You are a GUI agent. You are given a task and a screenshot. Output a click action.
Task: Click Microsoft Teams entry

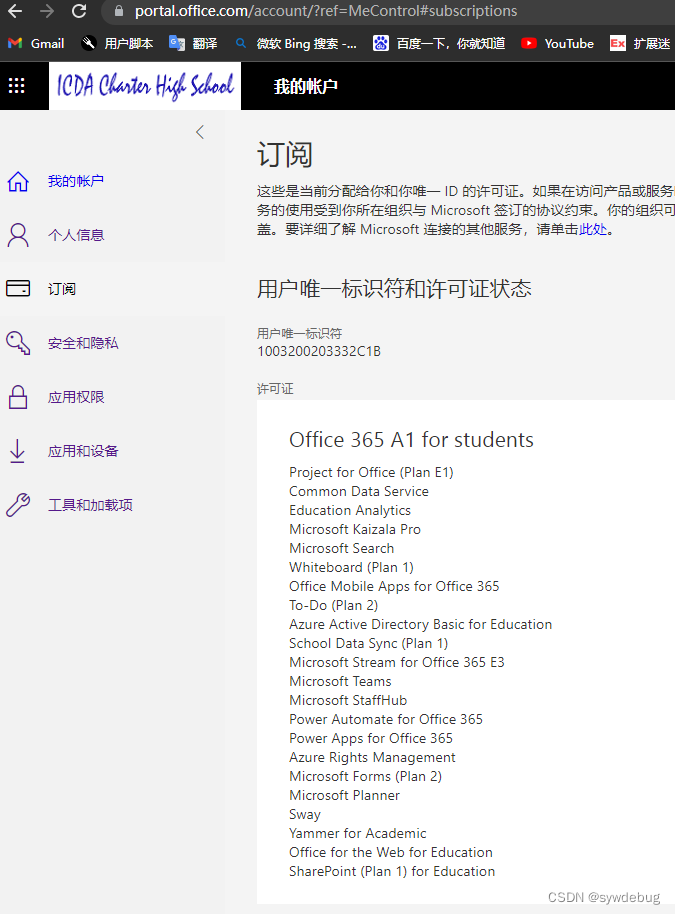tap(340, 681)
